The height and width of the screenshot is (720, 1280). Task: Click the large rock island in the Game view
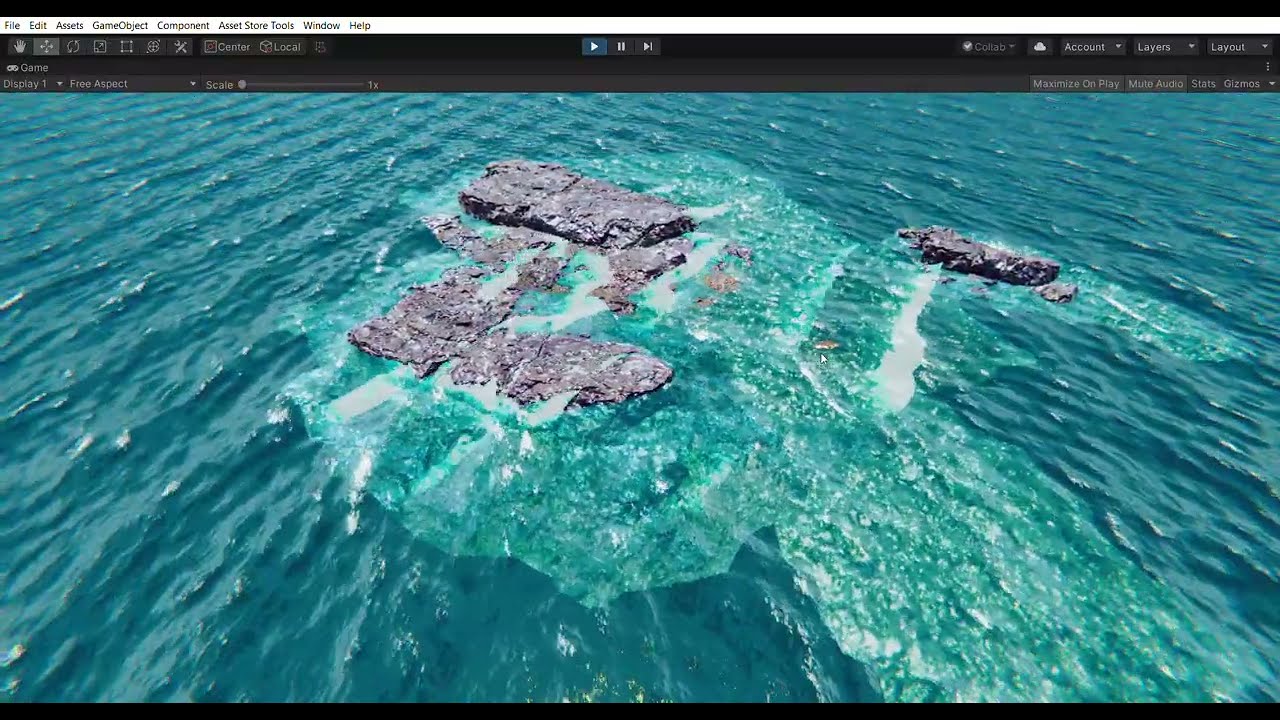coord(575,205)
